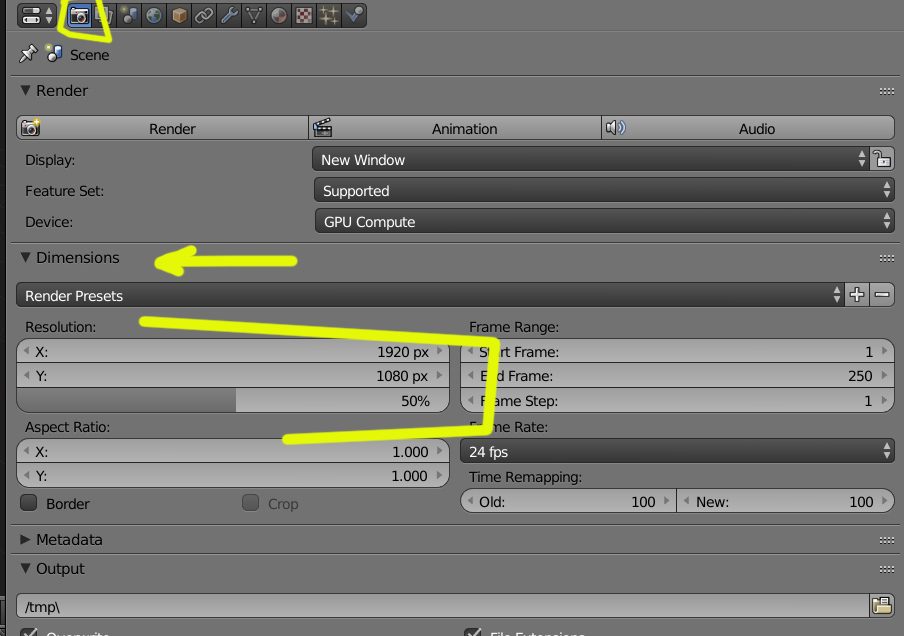Expand the Metadata panel
This screenshot has width=904, height=636.
[25, 540]
